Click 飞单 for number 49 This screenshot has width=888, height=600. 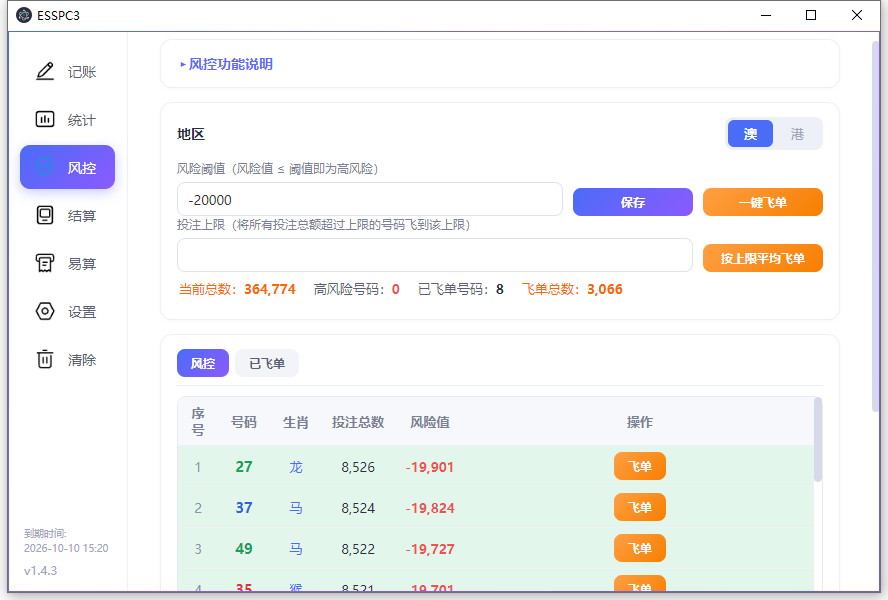[x=639, y=548]
